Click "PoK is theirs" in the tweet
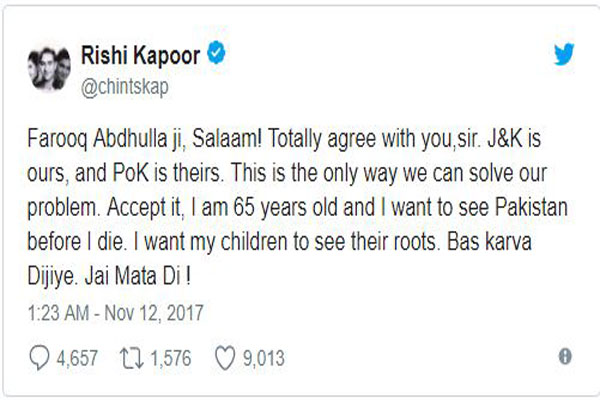Viewport: 600px width, 400px height. click(x=167, y=173)
